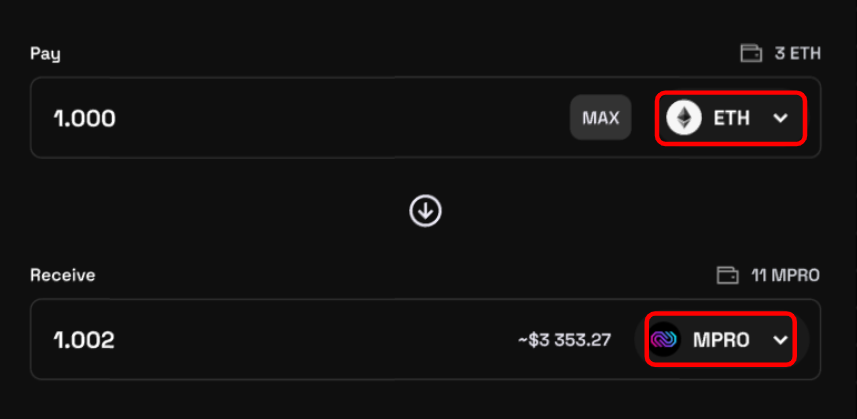Viewport: 857px width, 419px height.
Task: Click the wallet icon beside 3 ETH
Action: point(751,54)
